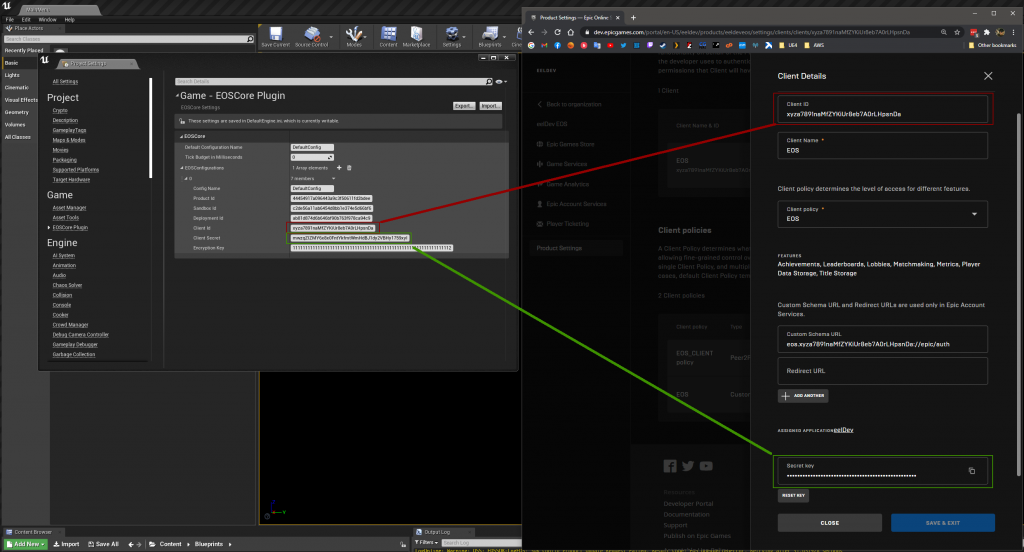Select Geometry category in Place Actors
Screen dimensions: 1024x552
pos(16,112)
